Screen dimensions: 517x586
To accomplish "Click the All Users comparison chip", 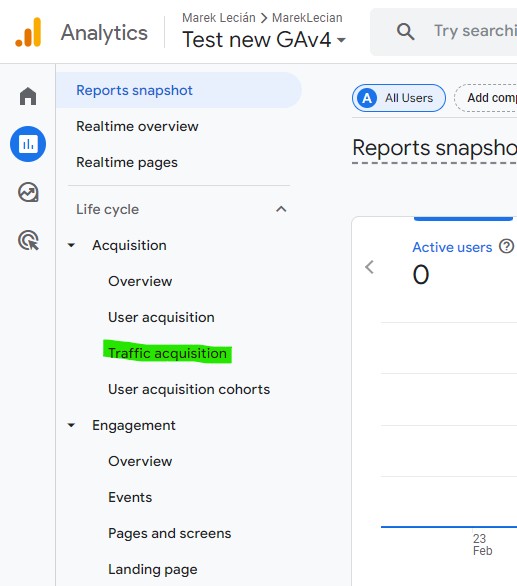I will click(399, 98).
